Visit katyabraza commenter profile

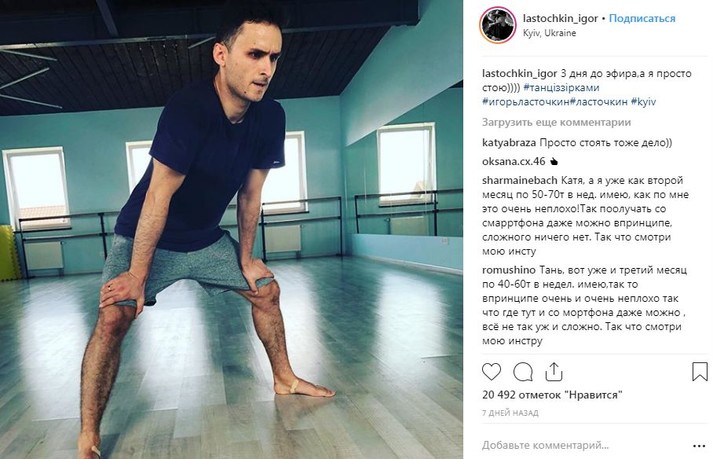coord(509,143)
